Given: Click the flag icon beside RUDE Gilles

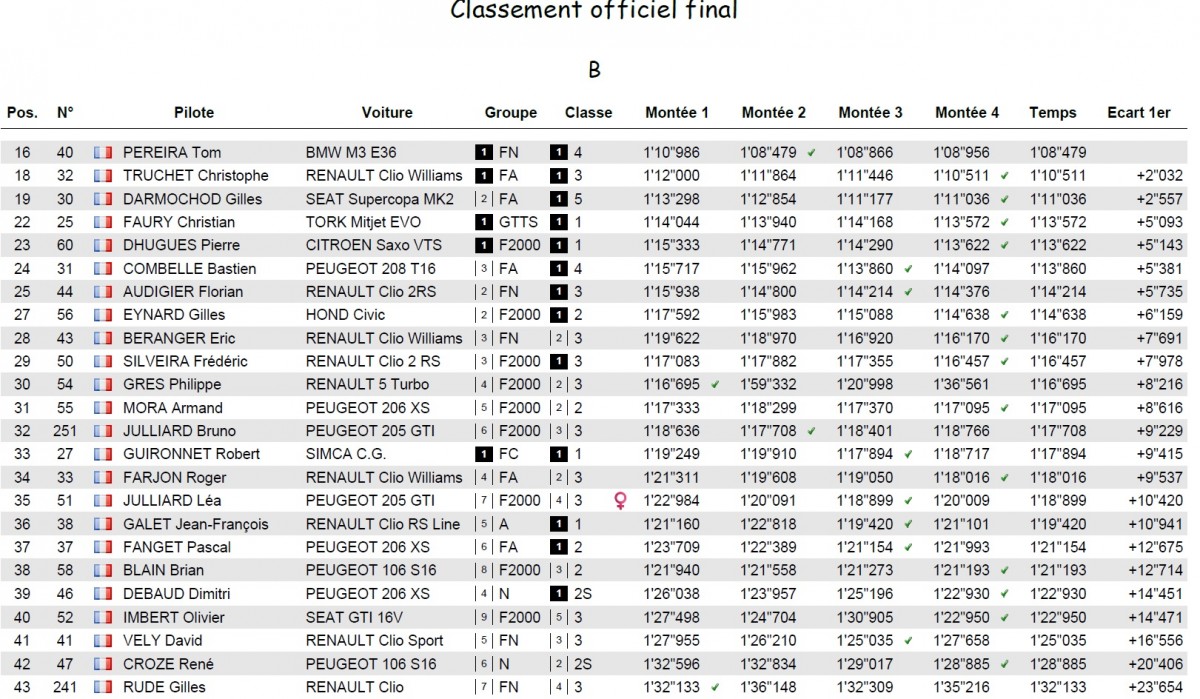Looking at the screenshot, I should tap(102, 686).
